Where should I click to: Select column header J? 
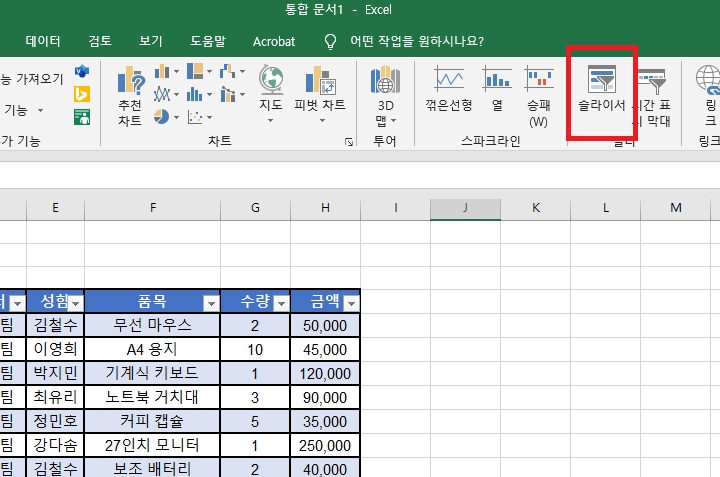coord(465,208)
